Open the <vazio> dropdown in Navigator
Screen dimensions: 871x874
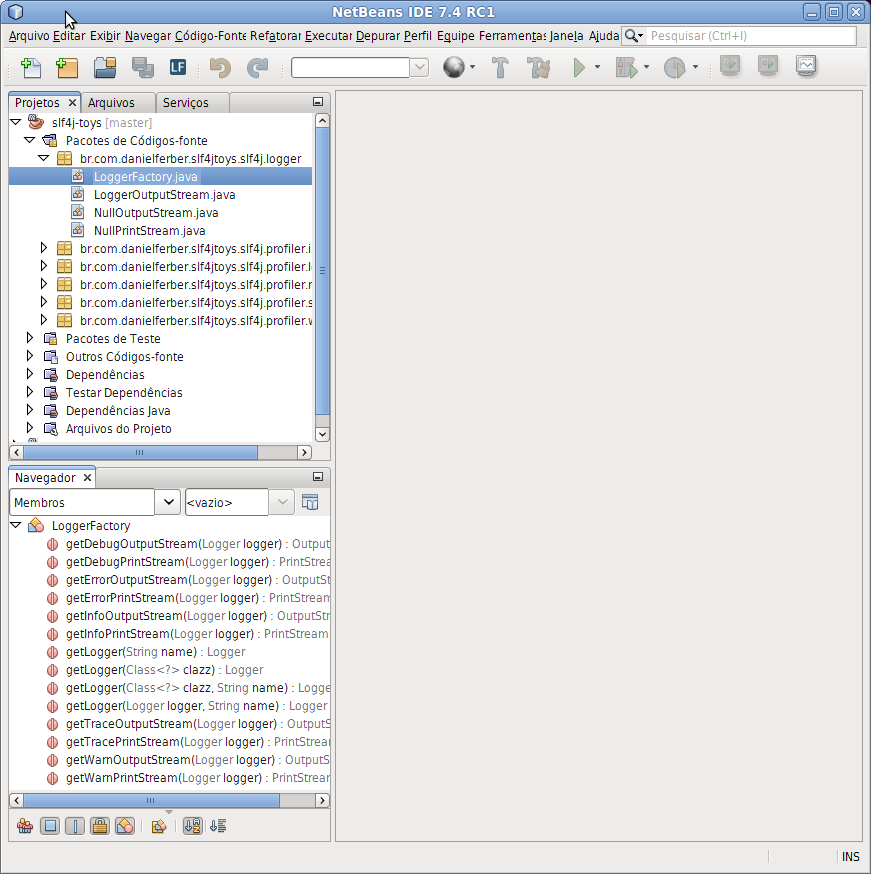click(x=283, y=502)
